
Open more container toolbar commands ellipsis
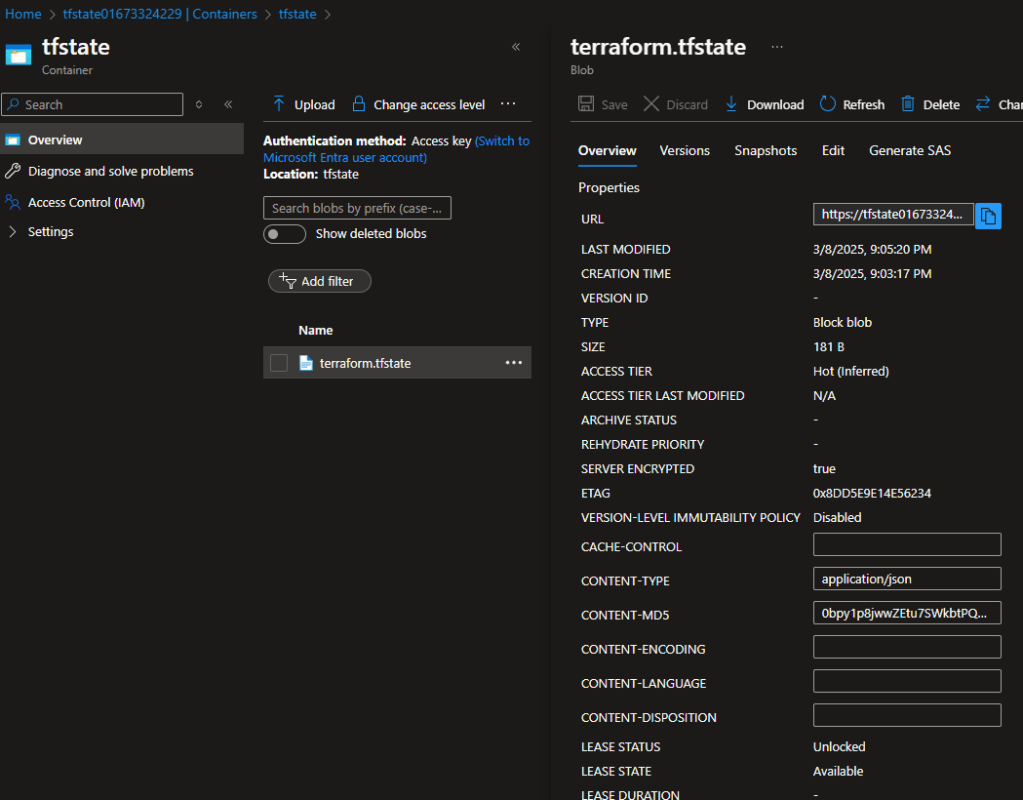click(508, 104)
